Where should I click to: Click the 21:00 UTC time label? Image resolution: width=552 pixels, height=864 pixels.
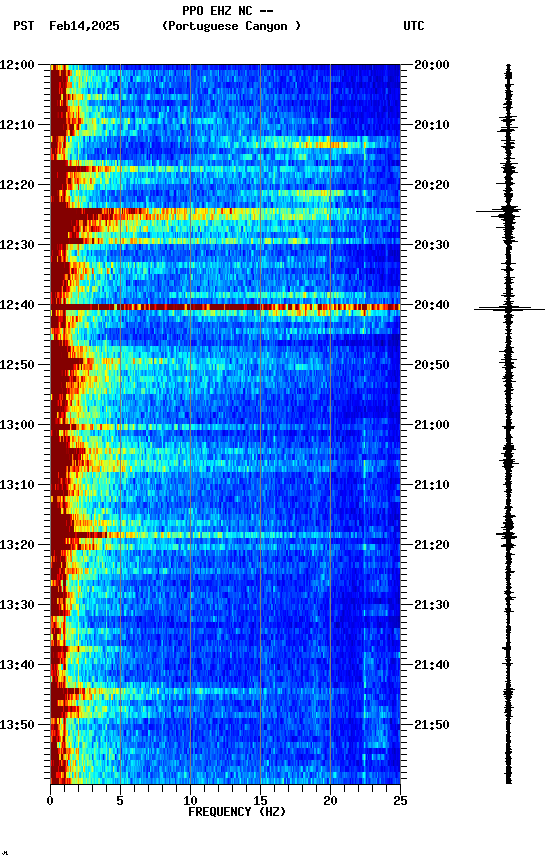[x=432, y=425]
